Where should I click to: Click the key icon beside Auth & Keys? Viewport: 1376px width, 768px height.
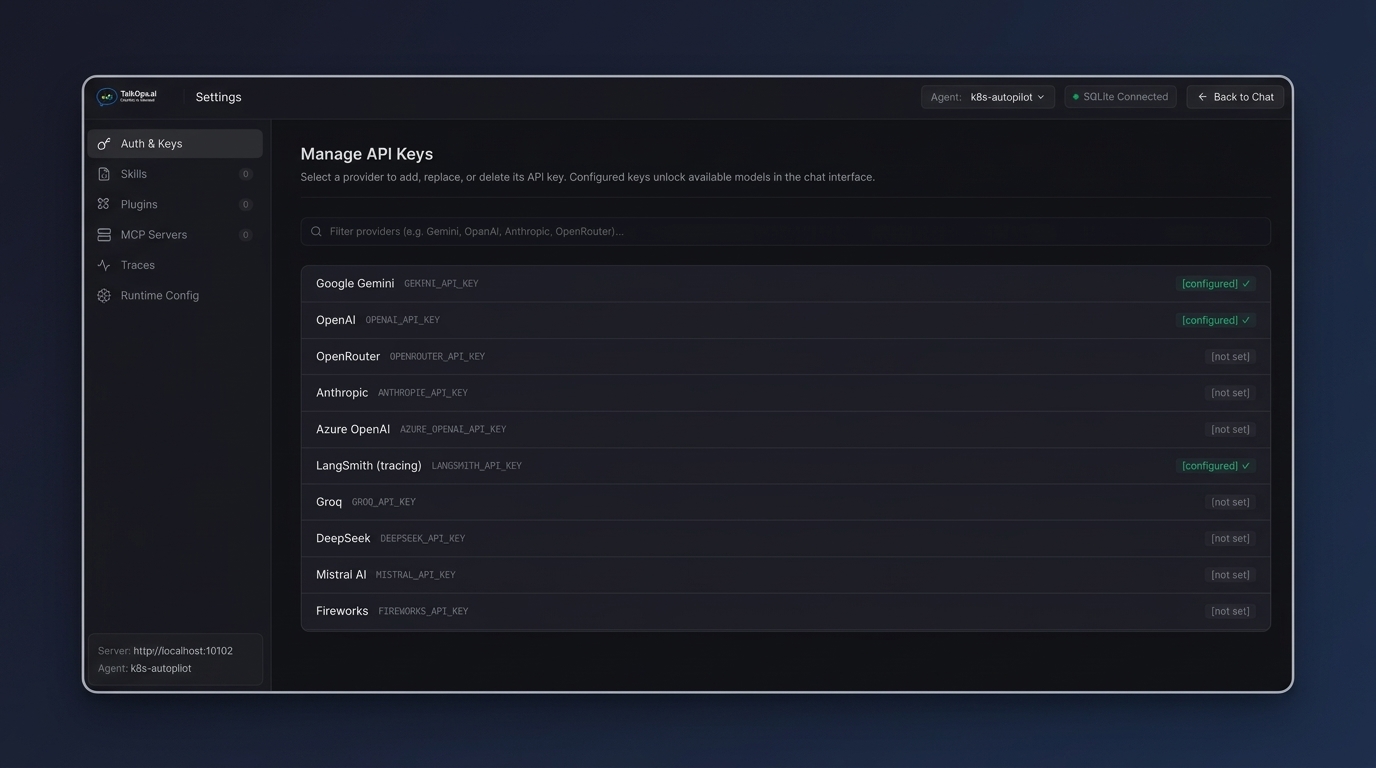coord(104,144)
